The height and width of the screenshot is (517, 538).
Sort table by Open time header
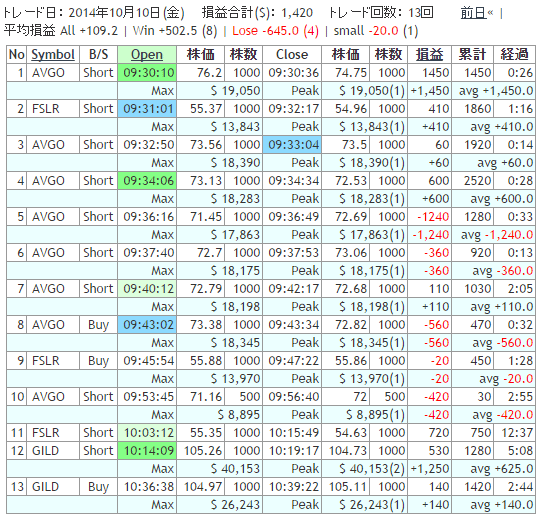pyautogui.click(x=147, y=55)
